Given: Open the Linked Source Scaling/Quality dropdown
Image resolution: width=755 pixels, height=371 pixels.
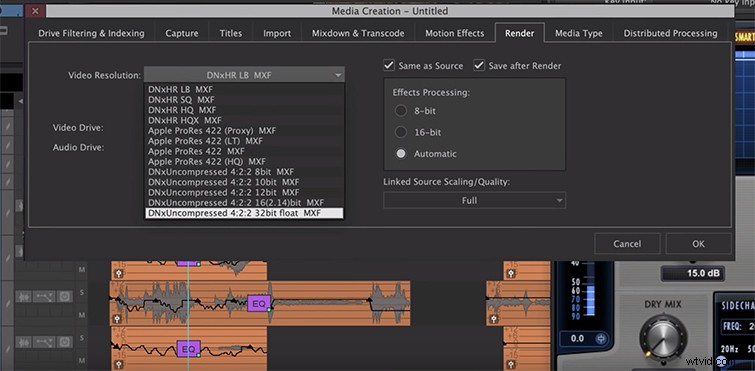Looking at the screenshot, I should 474,200.
